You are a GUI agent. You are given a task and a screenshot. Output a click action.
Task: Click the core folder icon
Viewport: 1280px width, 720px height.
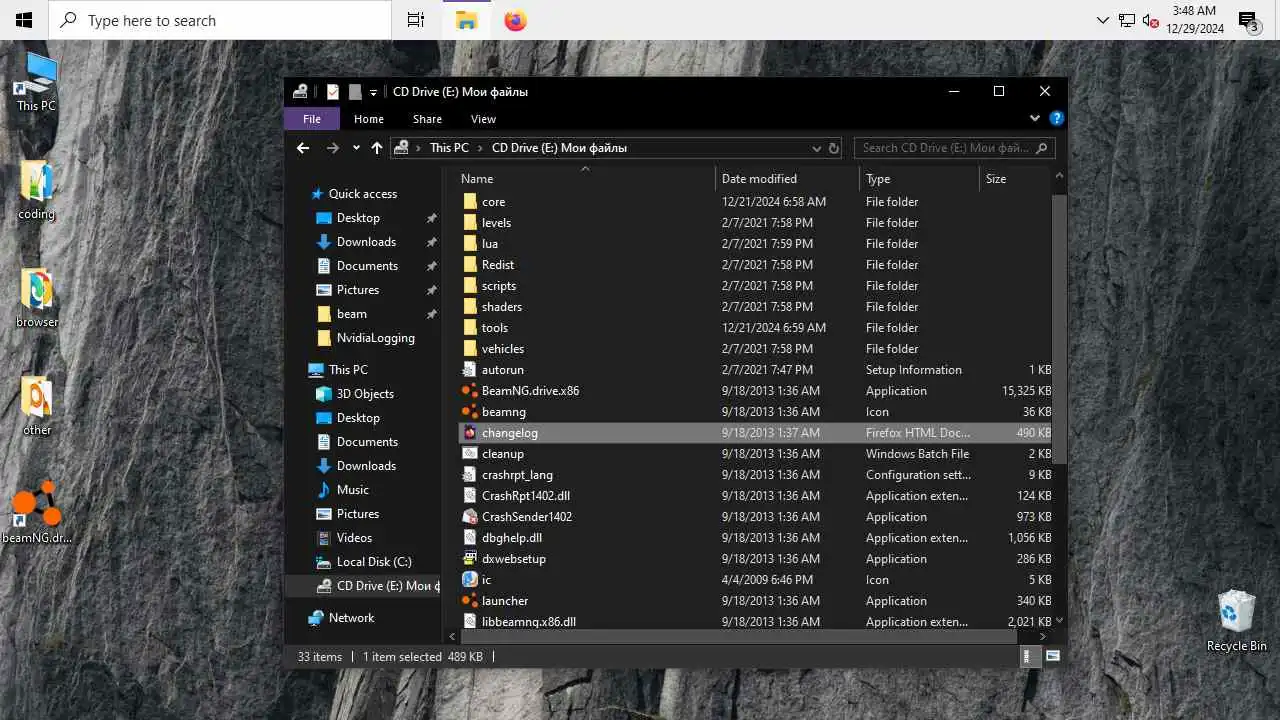click(x=470, y=202)
